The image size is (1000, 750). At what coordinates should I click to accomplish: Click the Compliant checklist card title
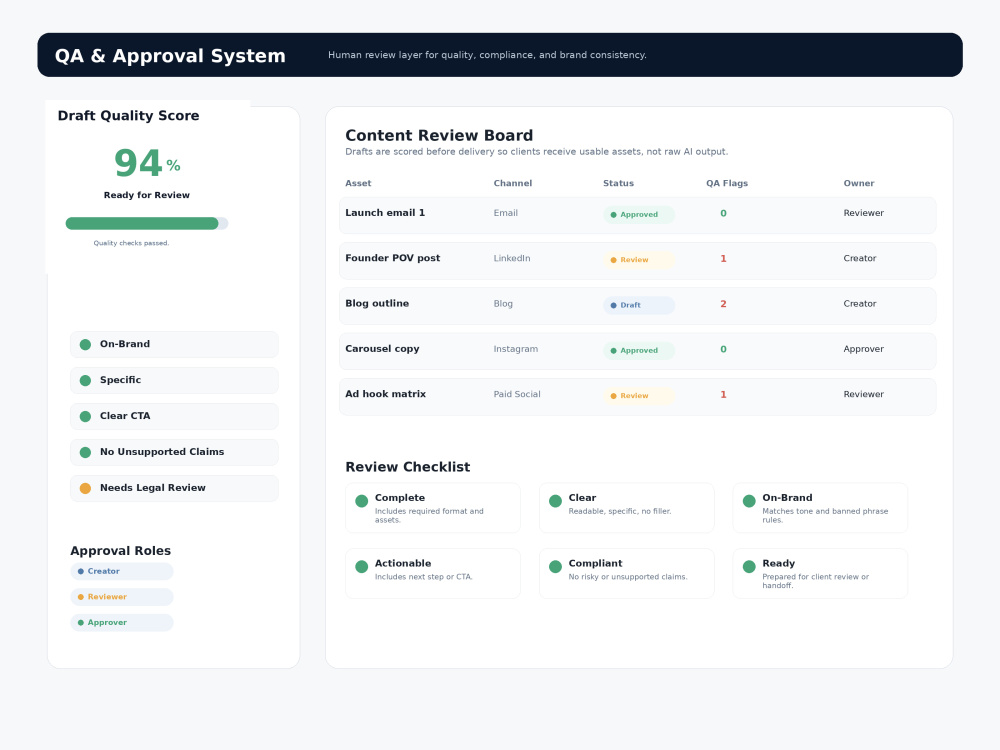595,564
